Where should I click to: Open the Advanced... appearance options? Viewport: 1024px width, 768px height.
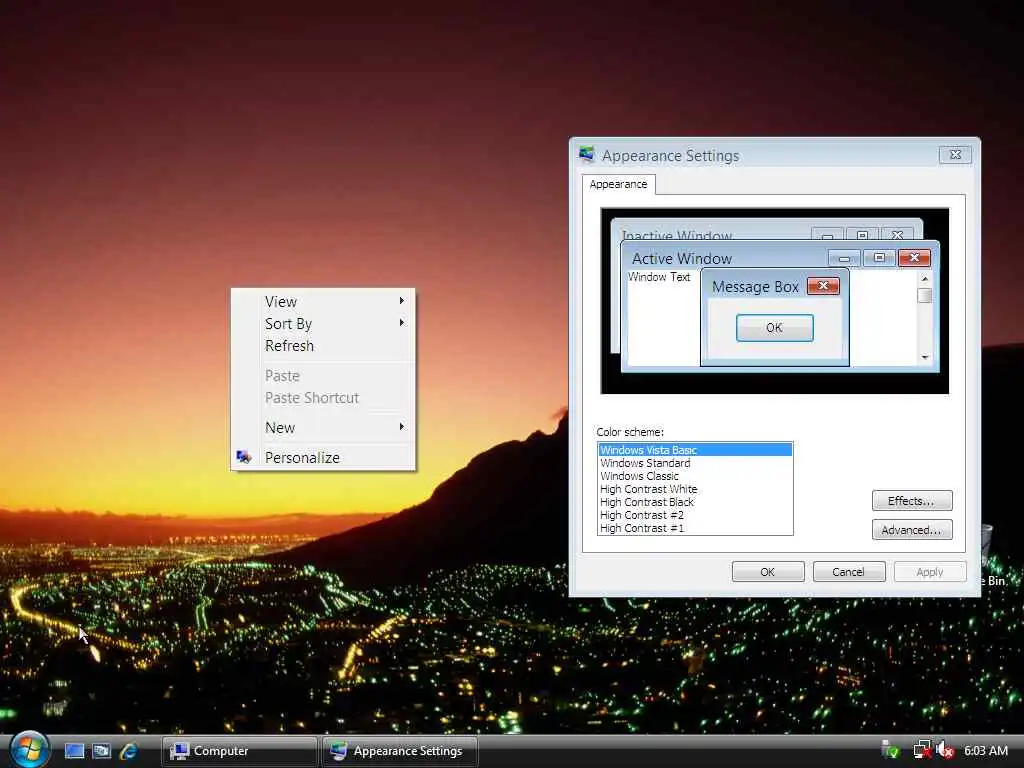(x=912, y=530)
